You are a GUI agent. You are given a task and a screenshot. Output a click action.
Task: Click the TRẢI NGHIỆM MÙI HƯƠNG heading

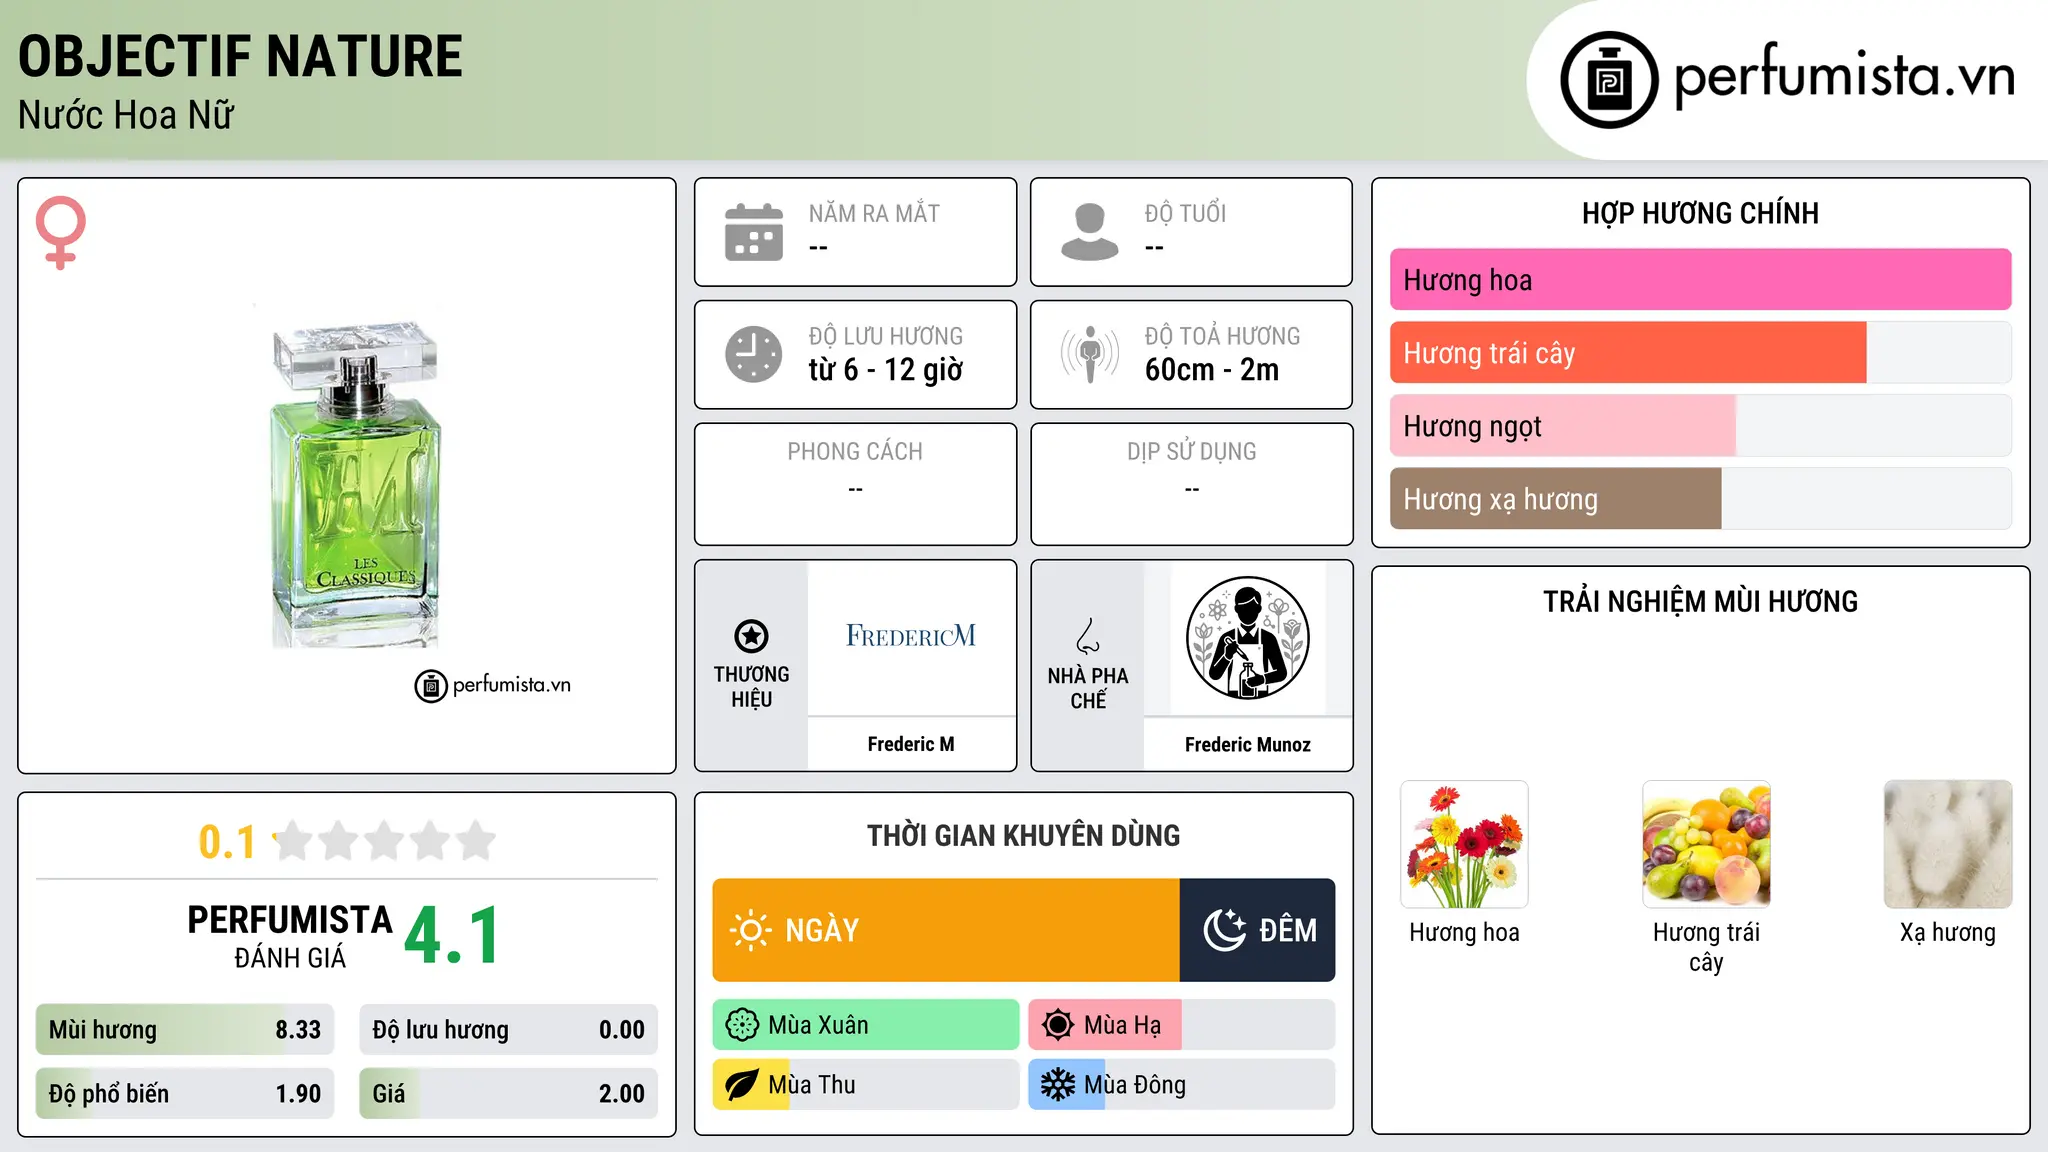point(1700,602)
